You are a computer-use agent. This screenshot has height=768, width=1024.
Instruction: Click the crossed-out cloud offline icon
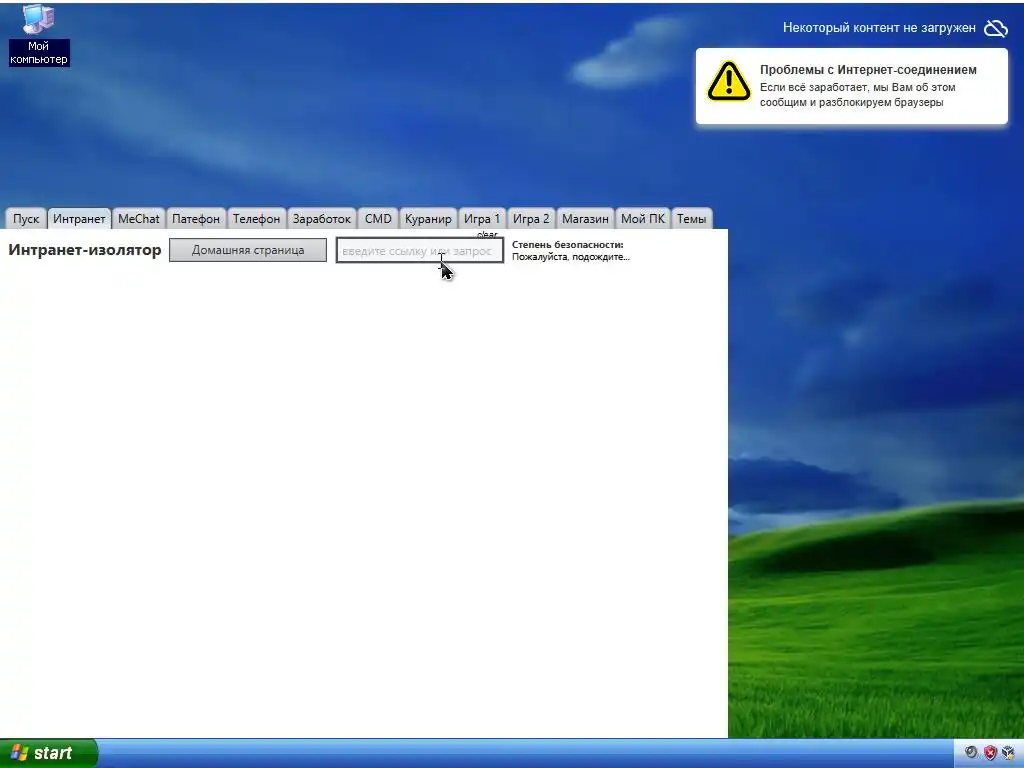996,28
